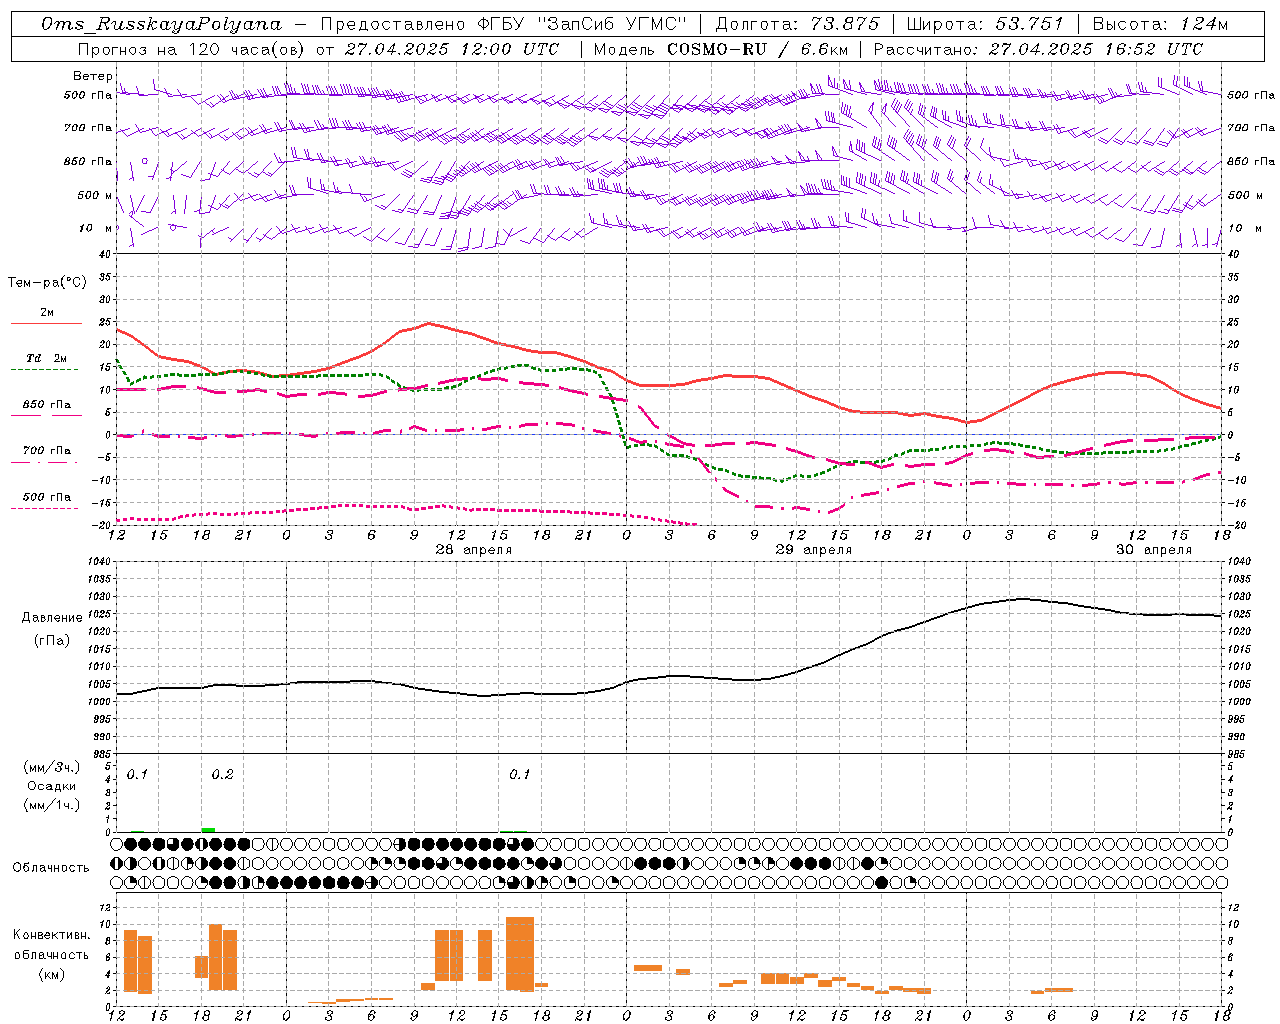Click the 850 гПа temperature legend entry

[x=46, y=405]
